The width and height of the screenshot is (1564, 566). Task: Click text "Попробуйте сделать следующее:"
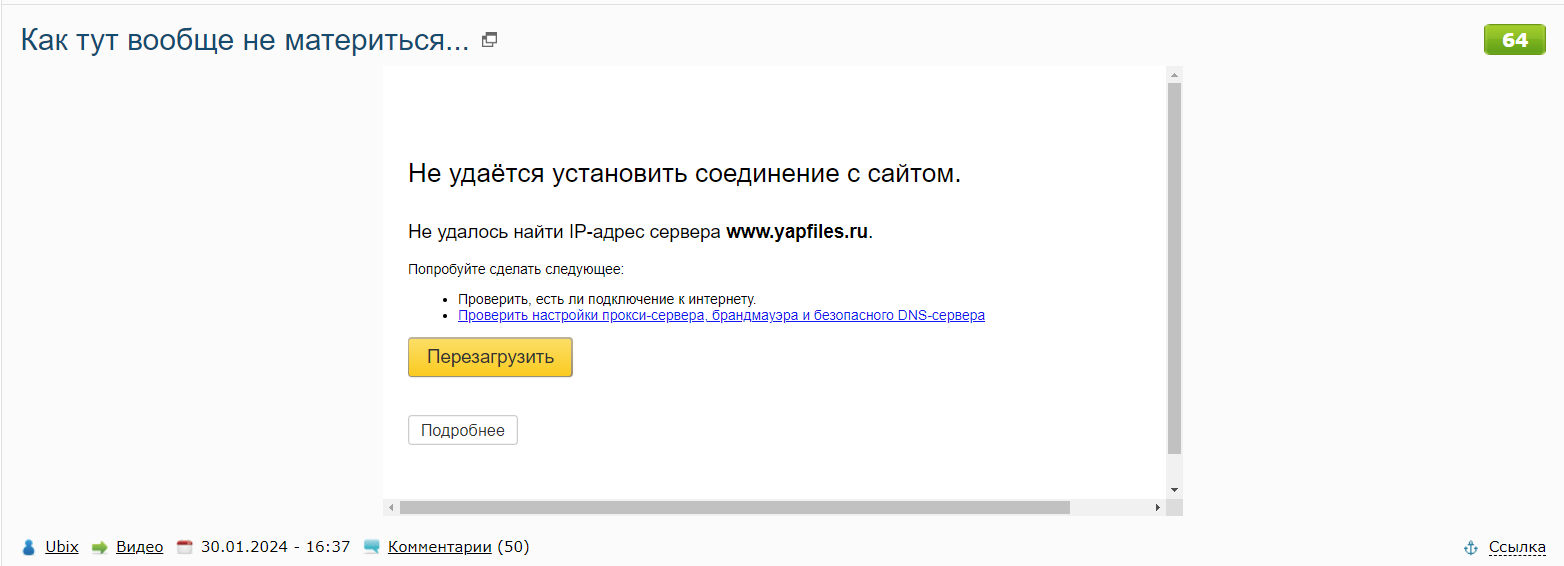(x=516, y=270)
